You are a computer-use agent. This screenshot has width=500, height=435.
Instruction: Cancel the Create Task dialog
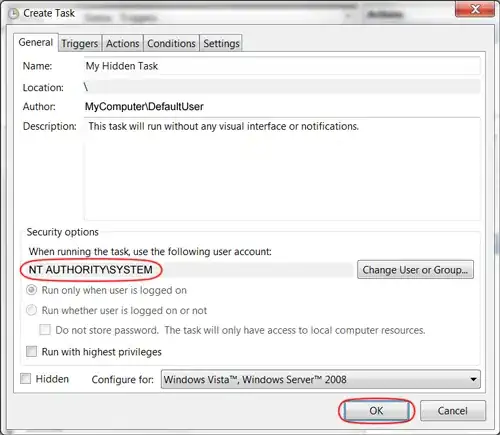coord(453,411)
